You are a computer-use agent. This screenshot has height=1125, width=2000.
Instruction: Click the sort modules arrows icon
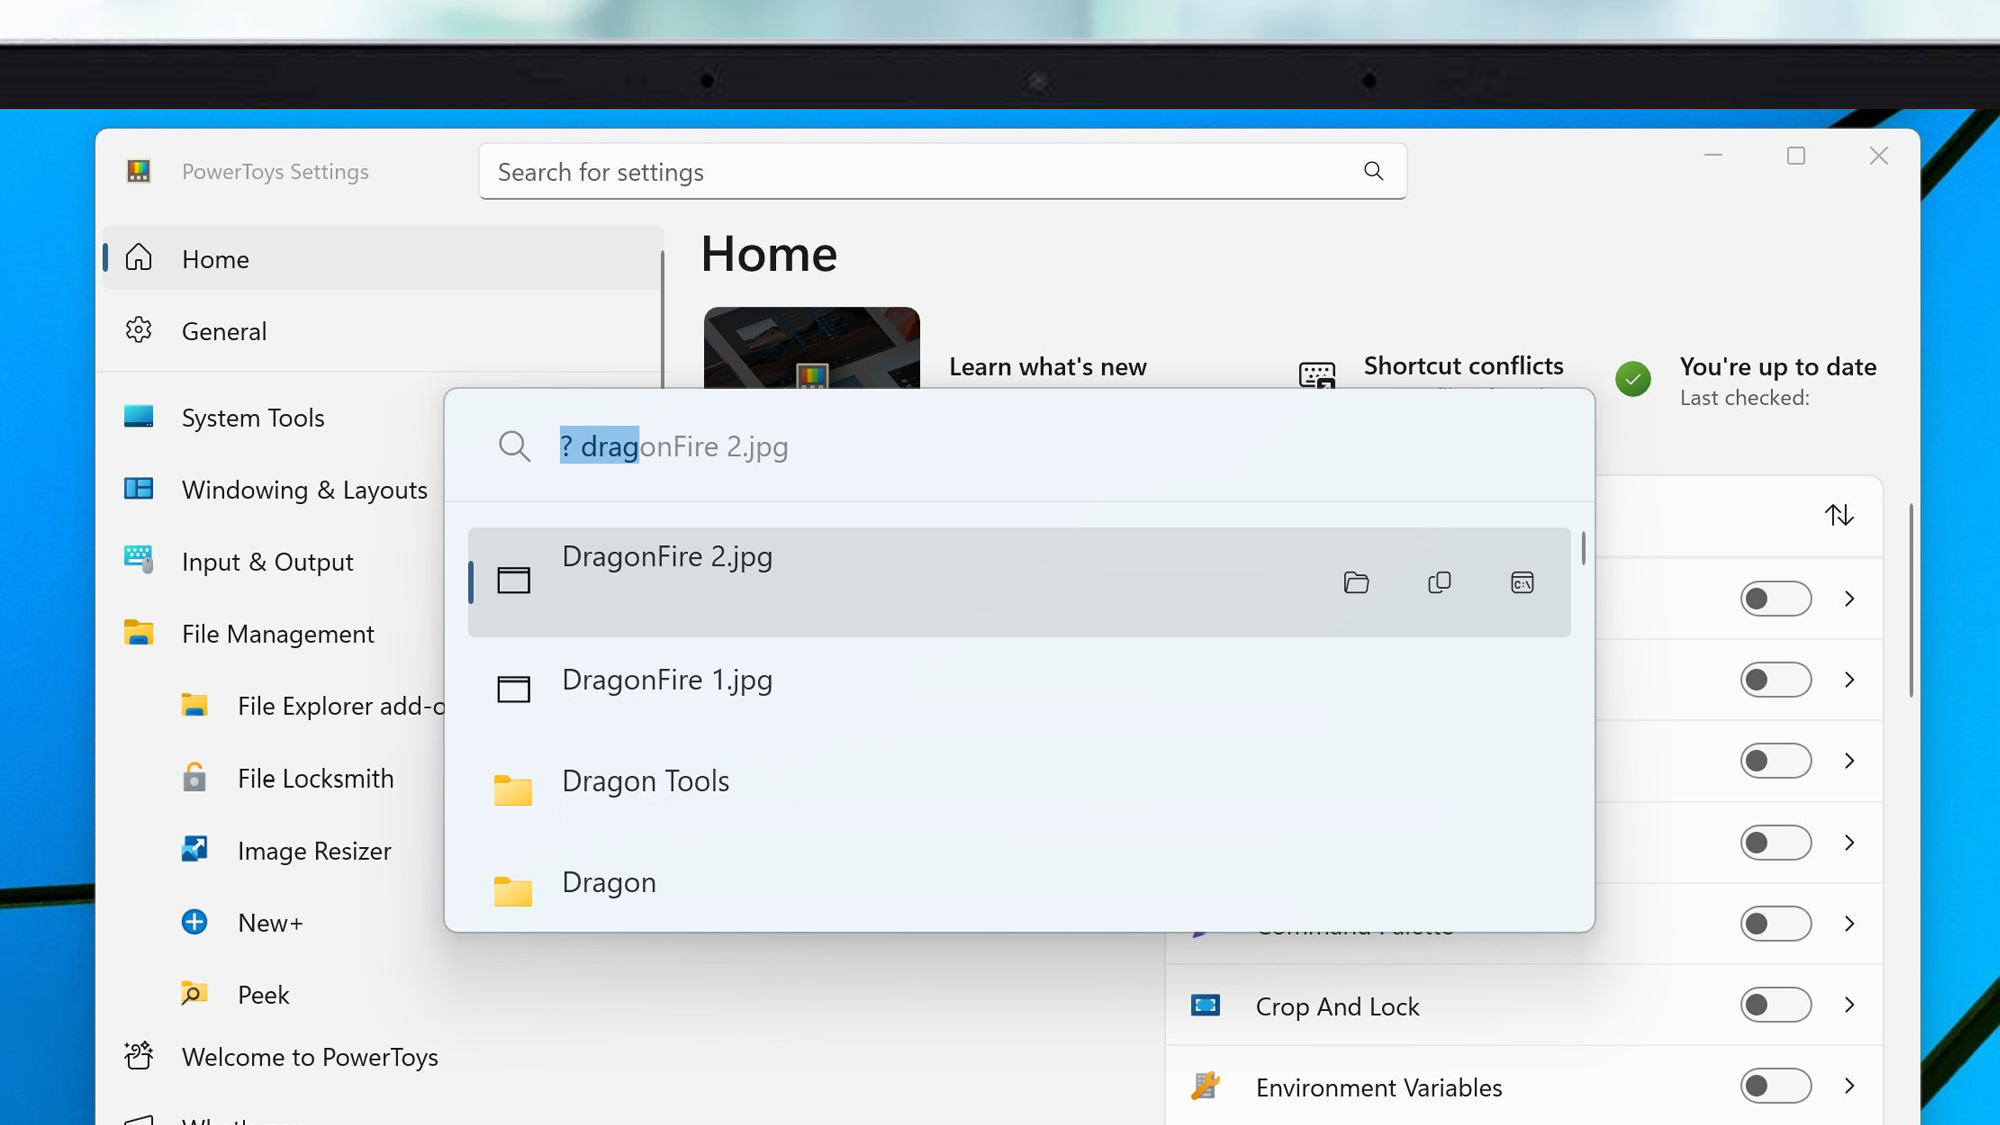[x=1839, y=515]
